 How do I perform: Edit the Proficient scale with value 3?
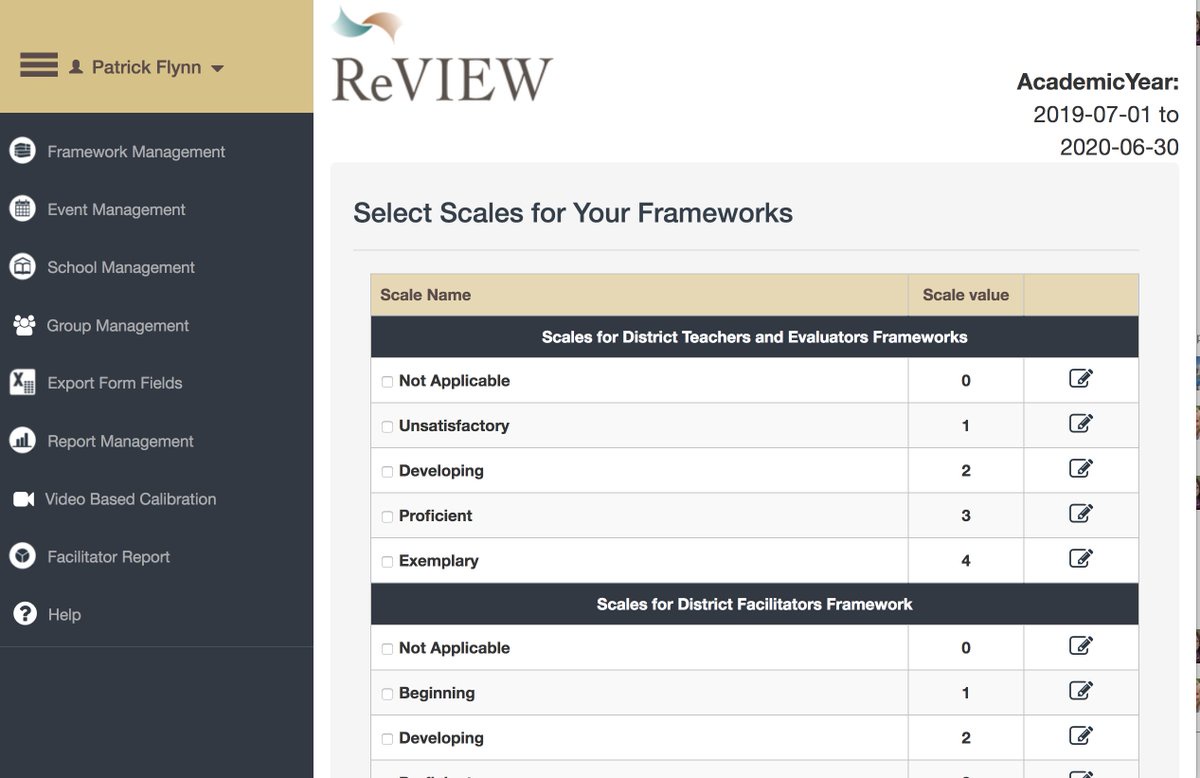pos(1080,514)
